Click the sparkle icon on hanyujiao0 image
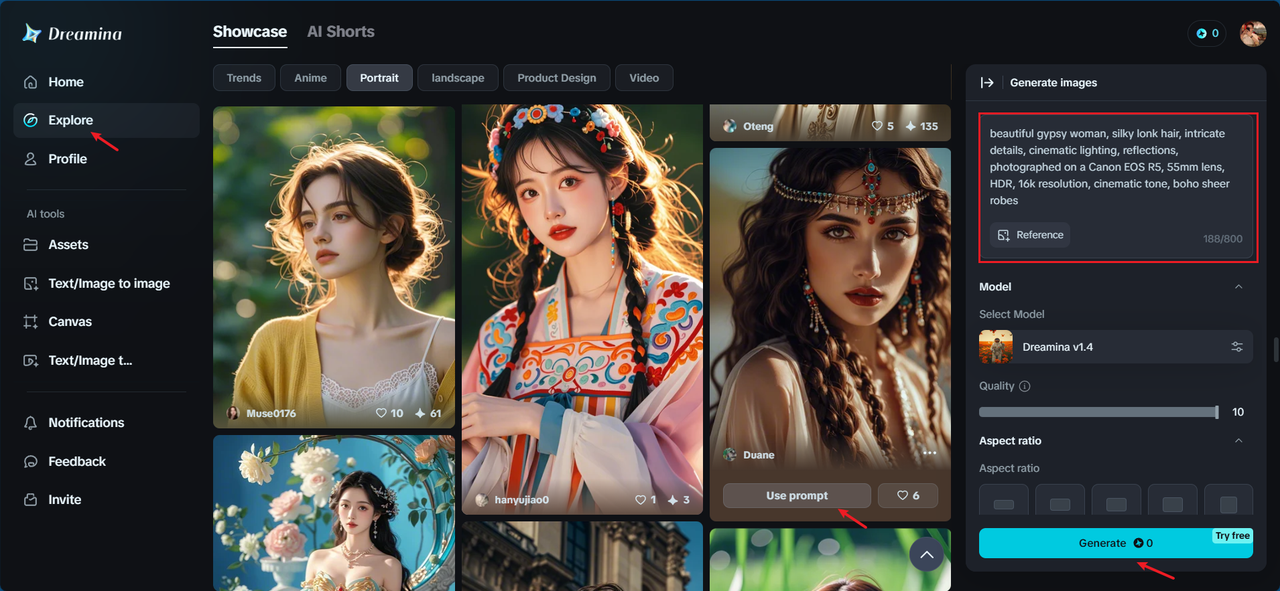This screenshot has height=591, width=1280. point(673,500)
